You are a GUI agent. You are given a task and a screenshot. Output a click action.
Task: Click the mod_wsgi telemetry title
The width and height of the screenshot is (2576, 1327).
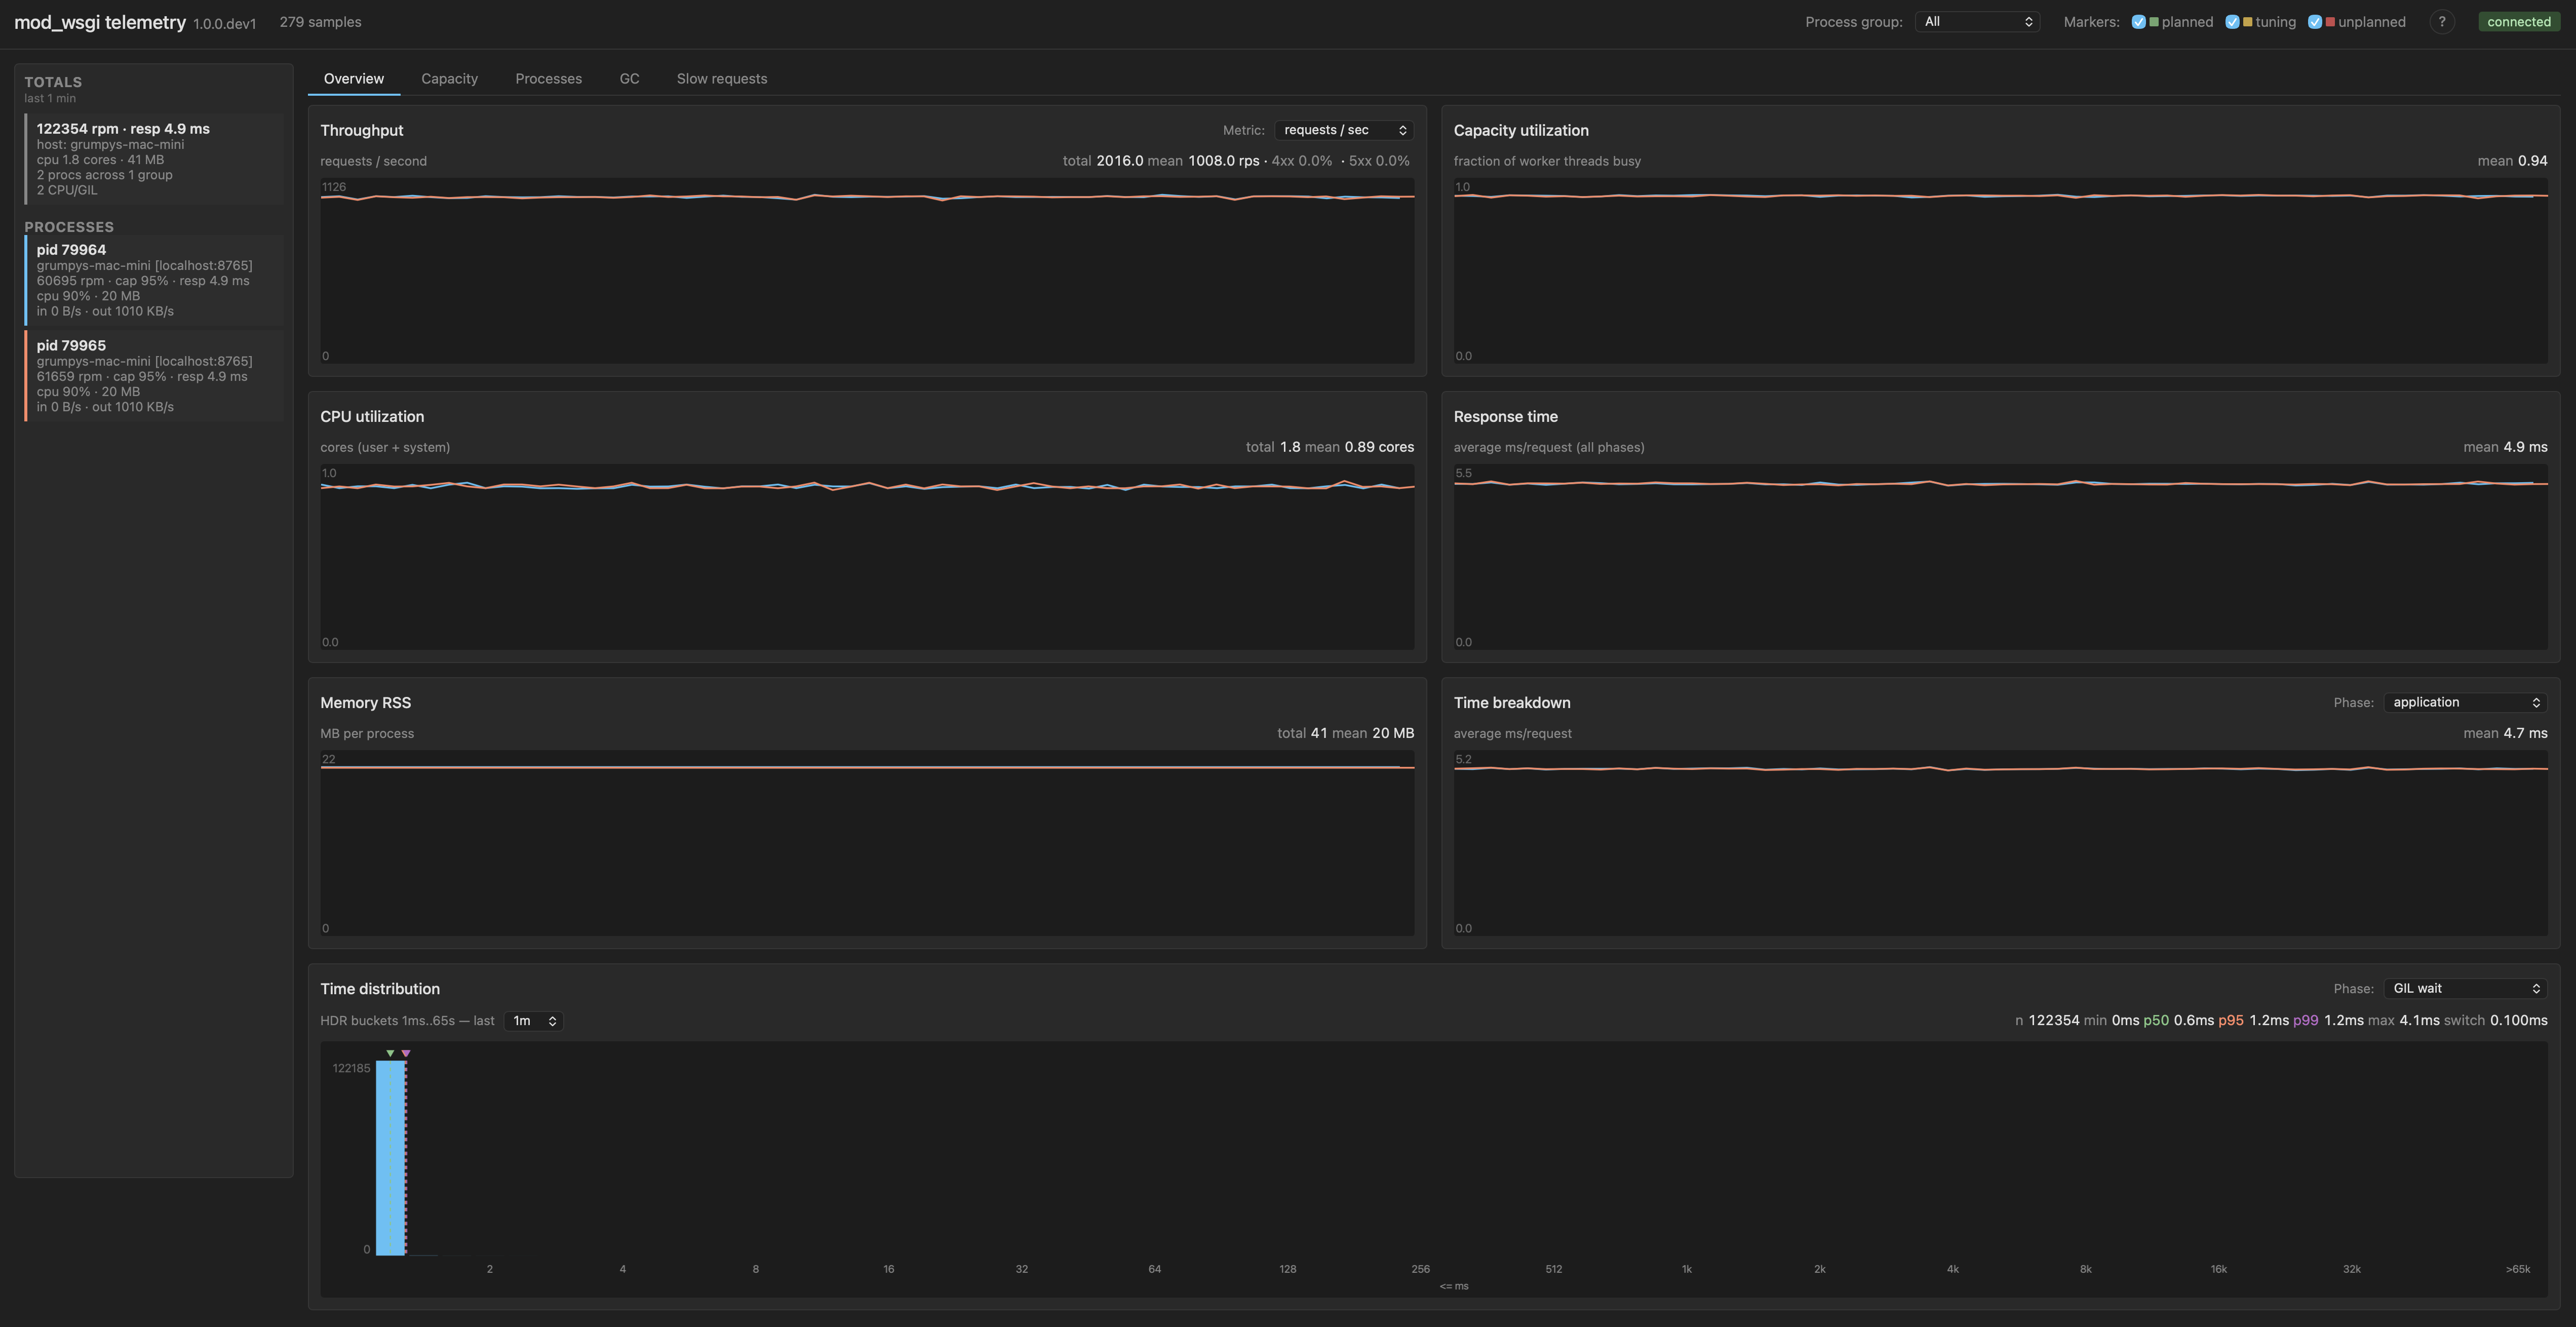[x=100, y=22]
